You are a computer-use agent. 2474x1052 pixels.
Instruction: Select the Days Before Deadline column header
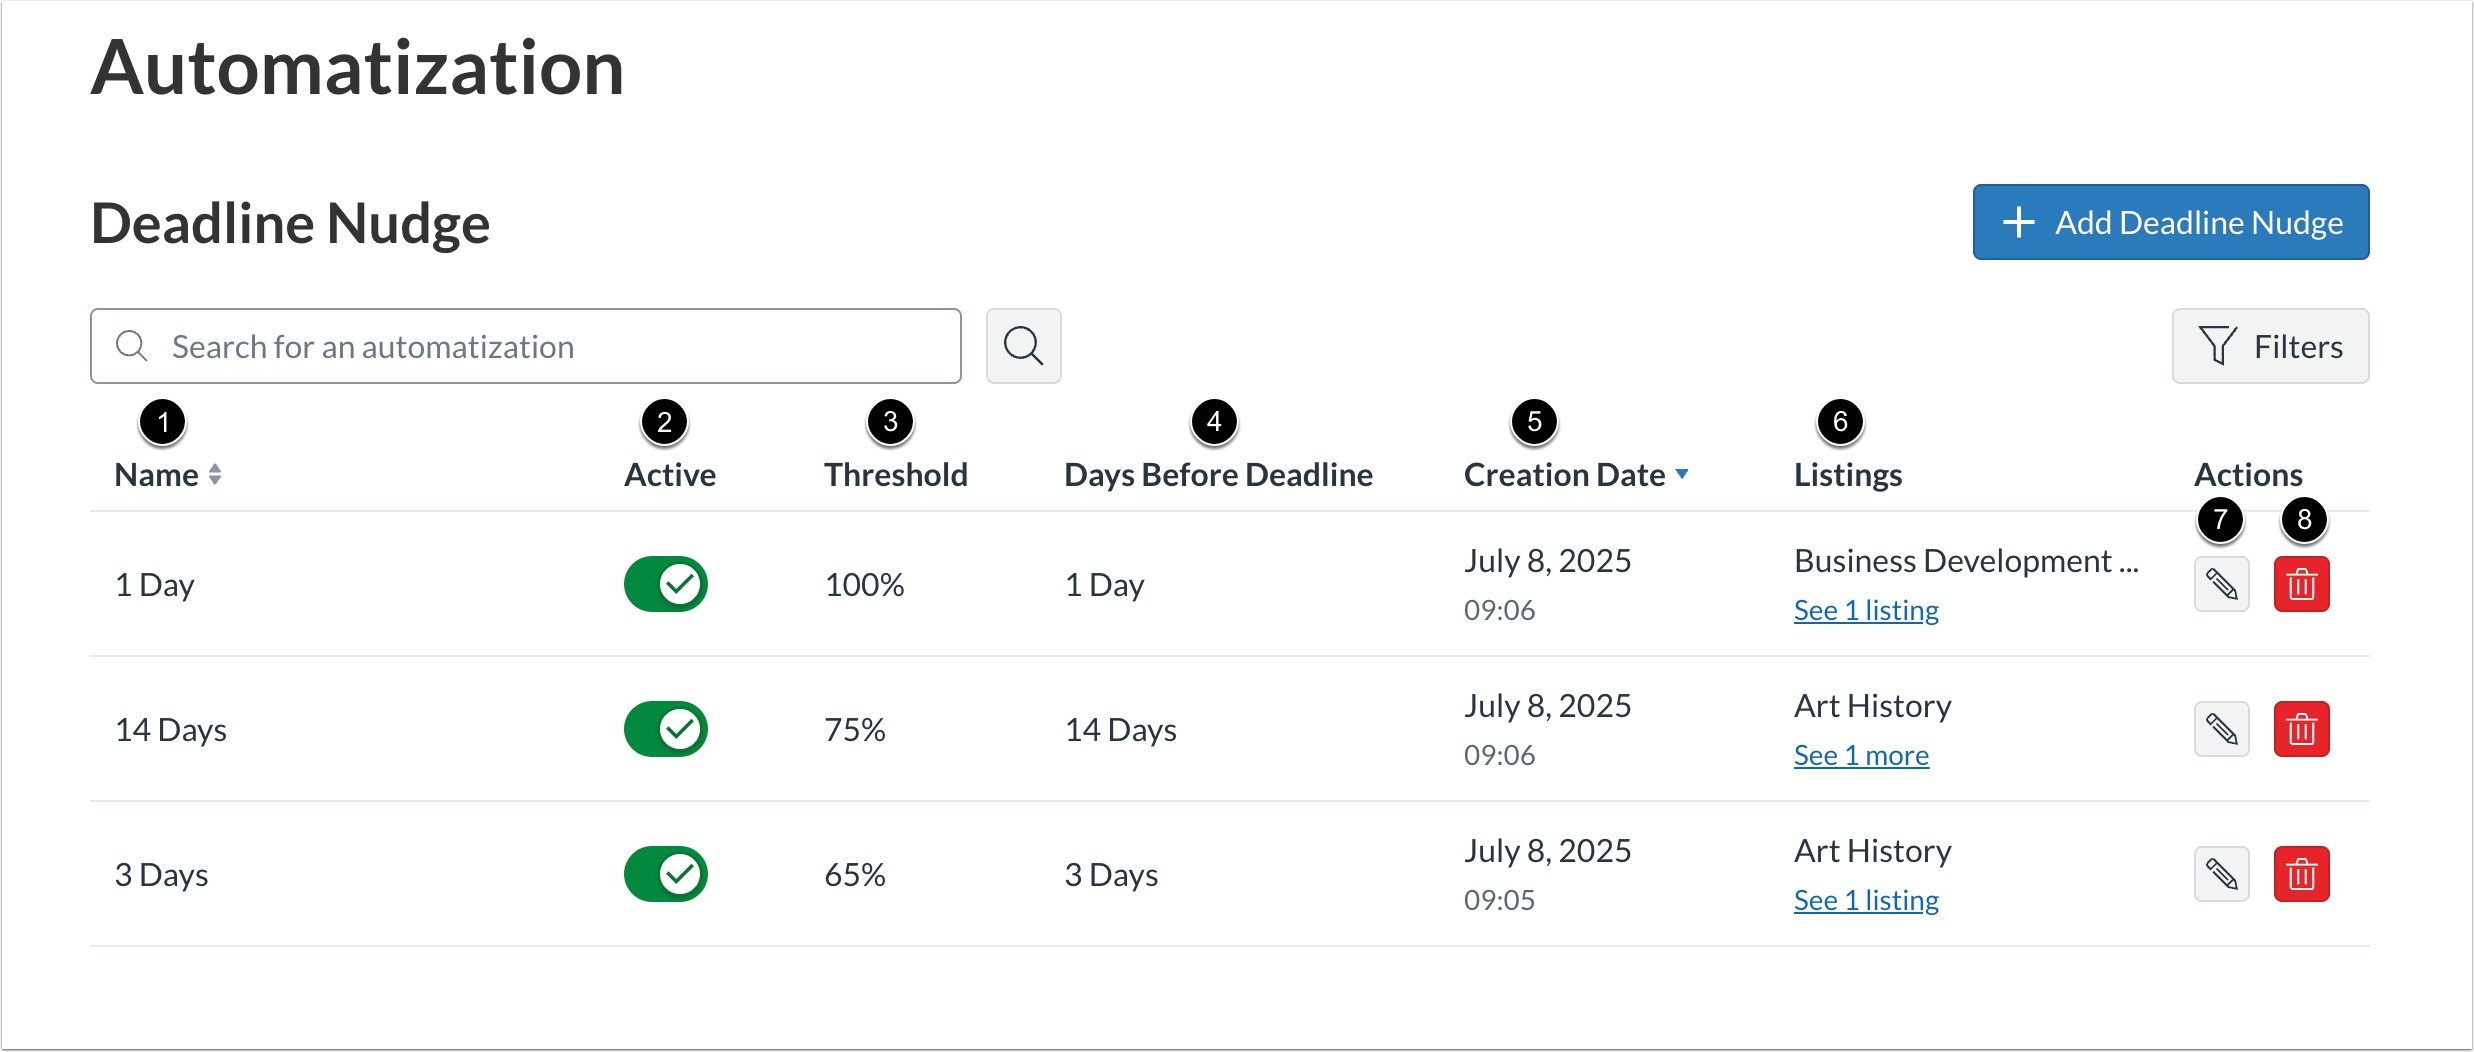pyautogui.click(x=1218, y=474)
